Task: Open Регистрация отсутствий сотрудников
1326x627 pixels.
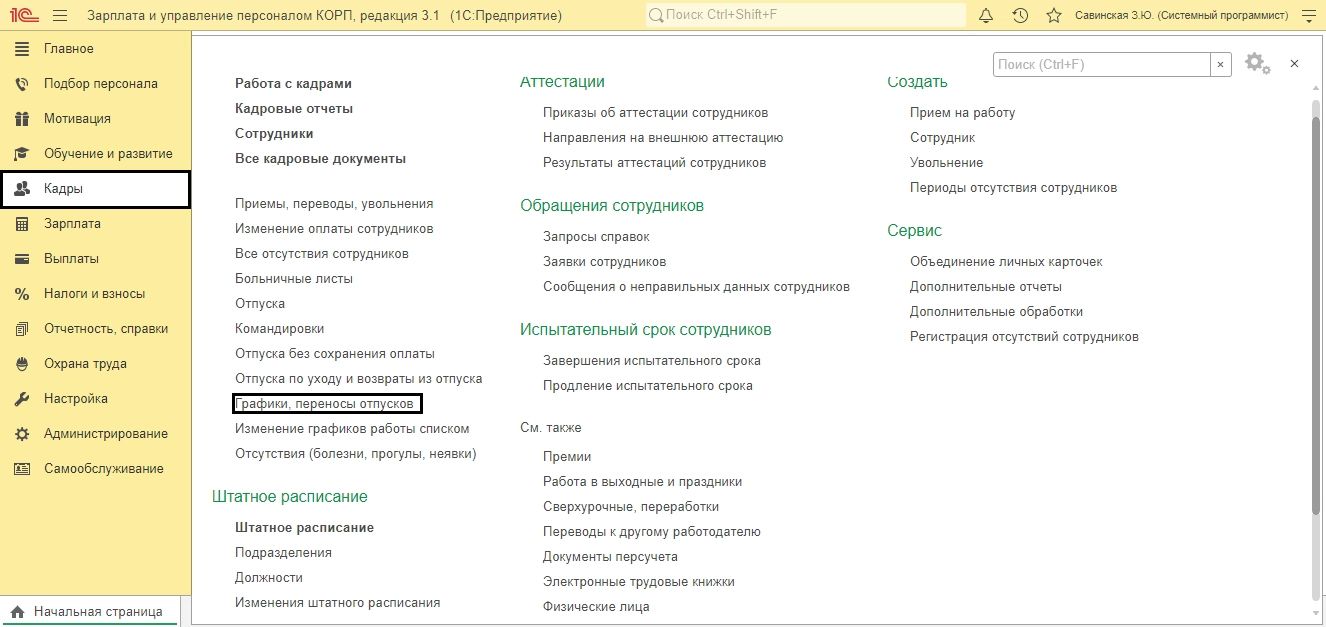Action: tap(1024, 337)
